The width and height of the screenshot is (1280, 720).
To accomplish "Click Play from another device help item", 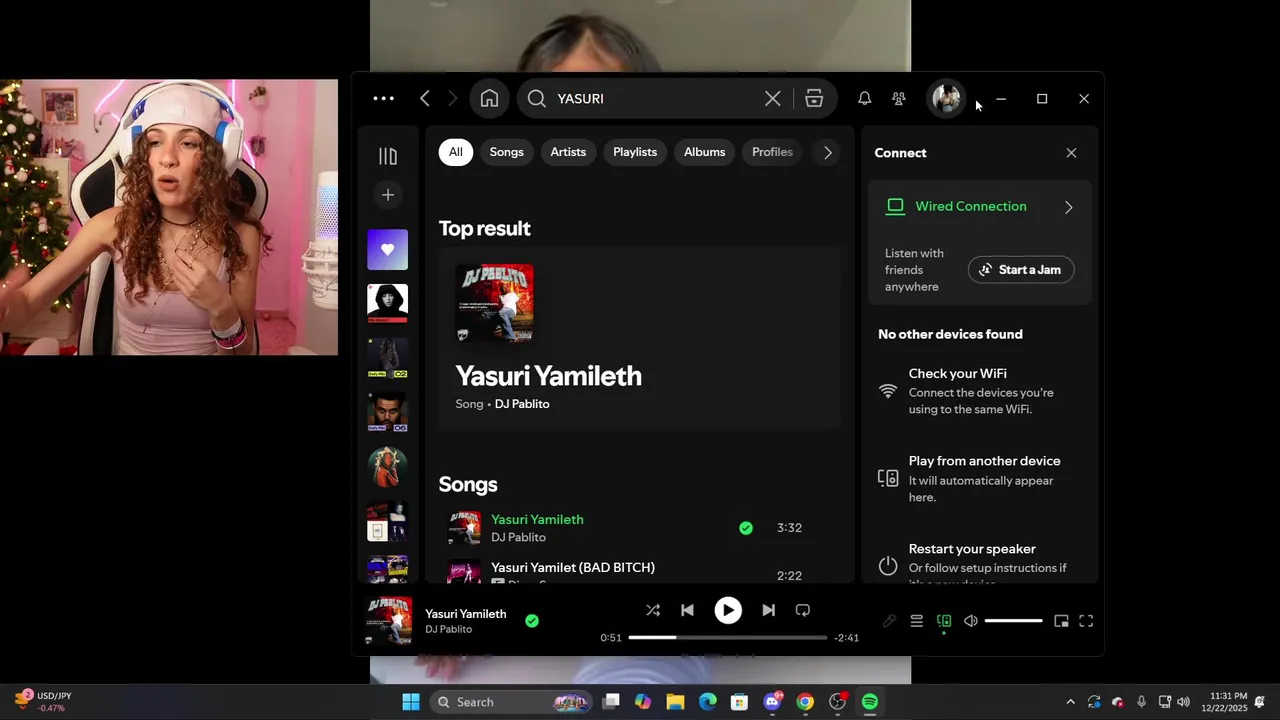I will [980, 478].
